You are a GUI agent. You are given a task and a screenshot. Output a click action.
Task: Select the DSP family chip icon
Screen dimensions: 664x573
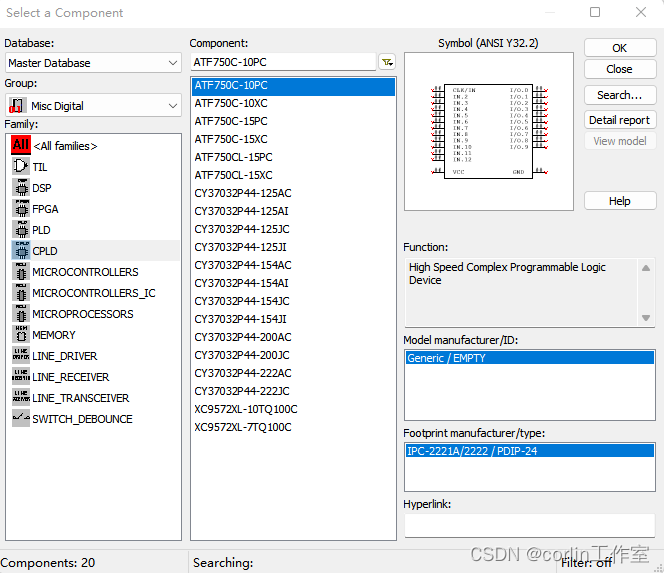(x=21, y=188)
